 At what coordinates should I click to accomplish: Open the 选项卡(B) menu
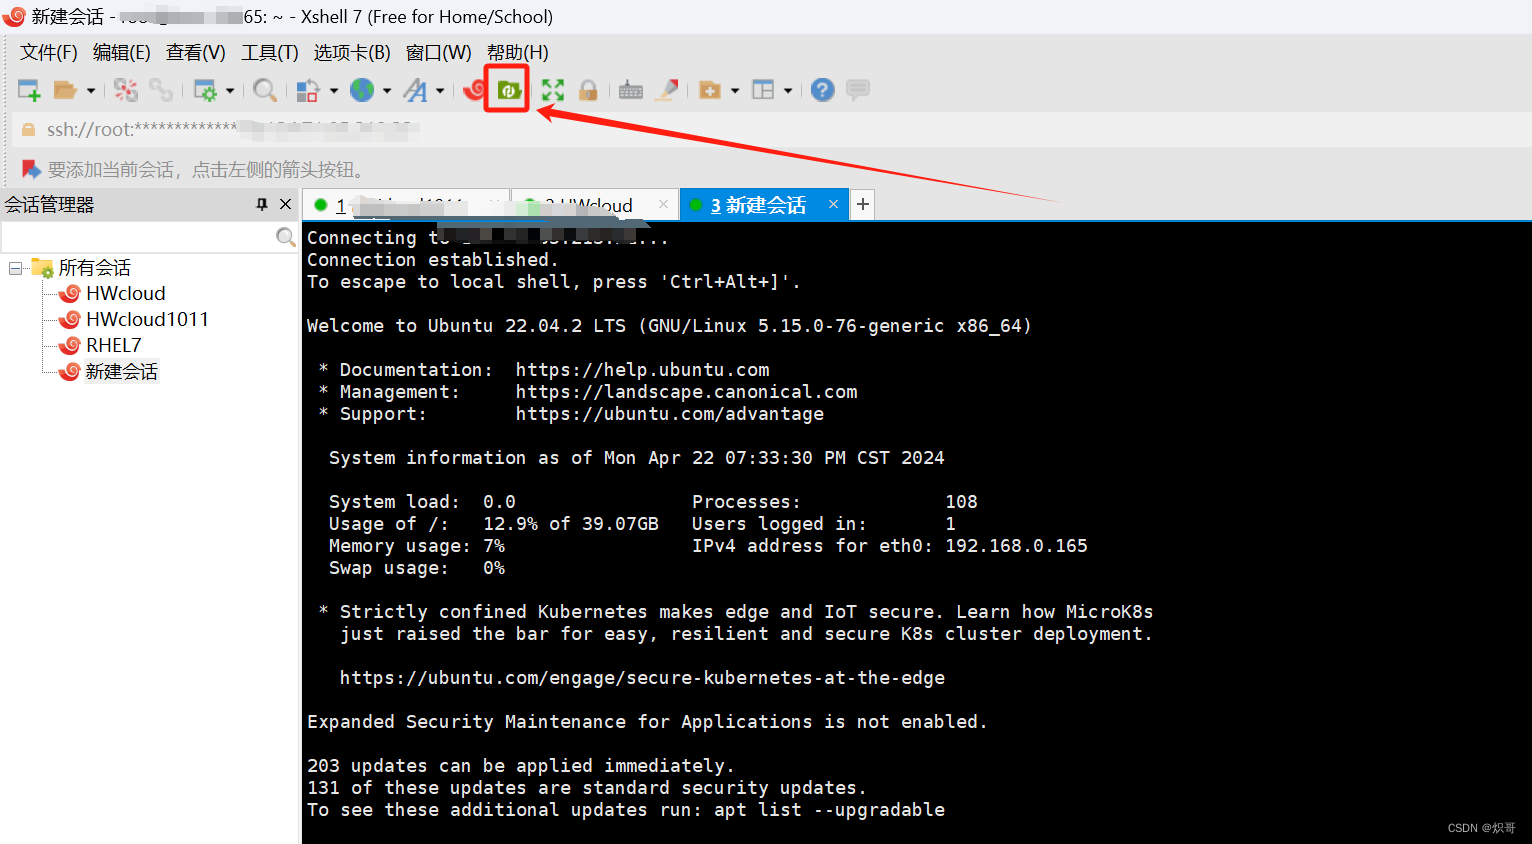(352, 52)
